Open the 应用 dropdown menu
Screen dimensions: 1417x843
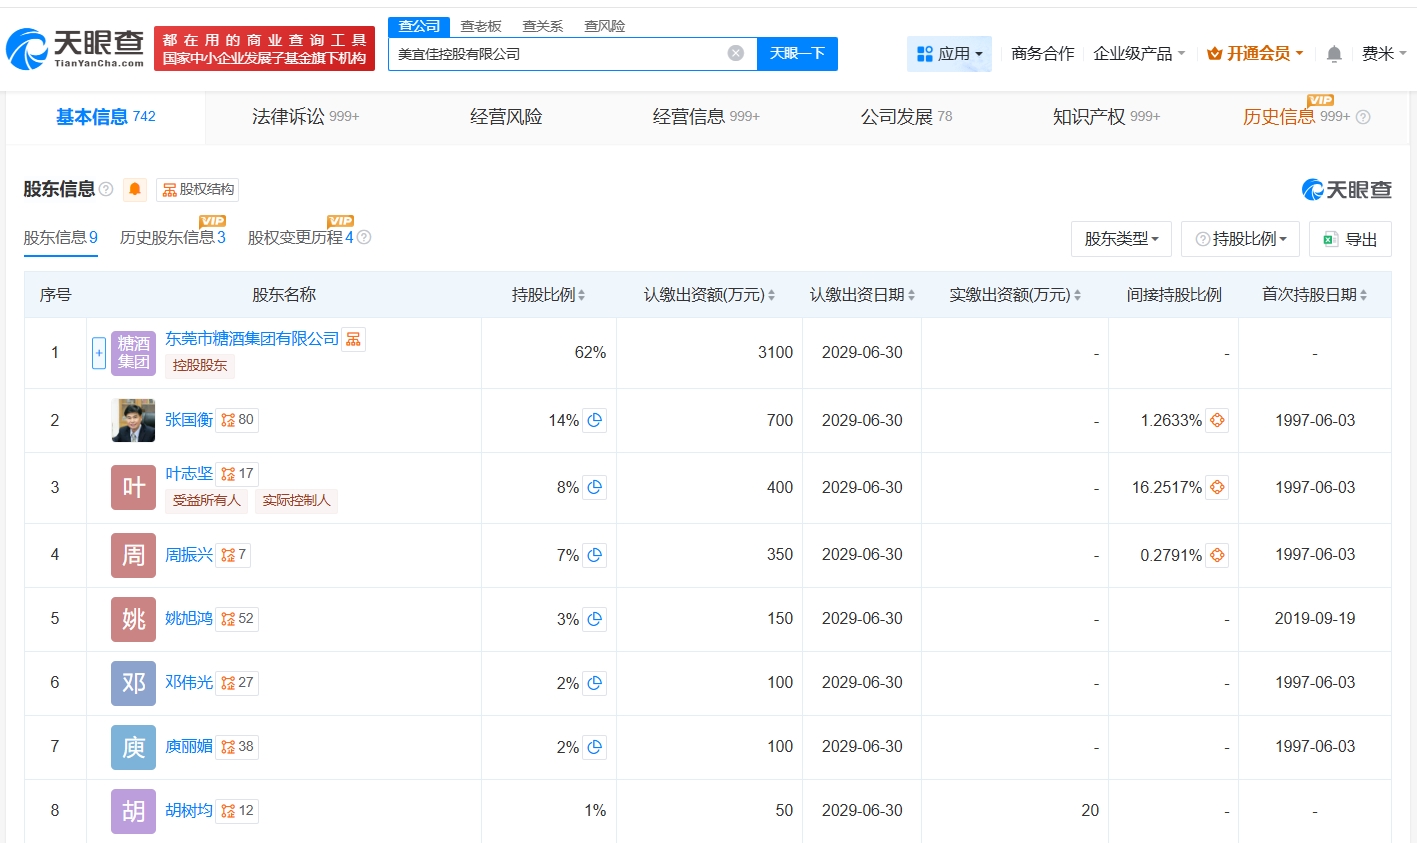(949, 54)
